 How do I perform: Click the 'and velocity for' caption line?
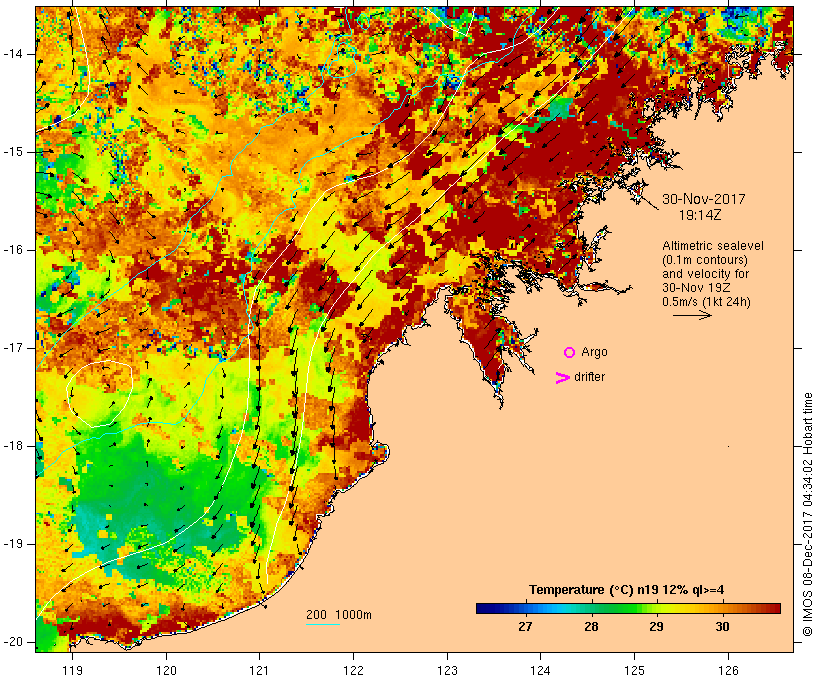coord(705,274)
